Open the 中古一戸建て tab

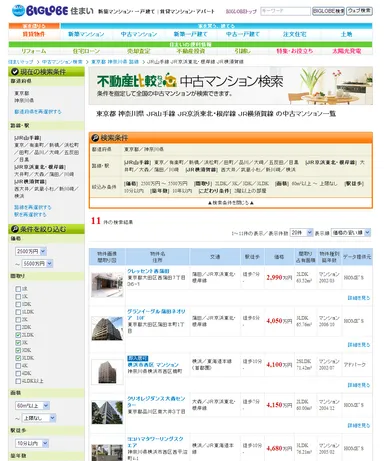[243, 34]
